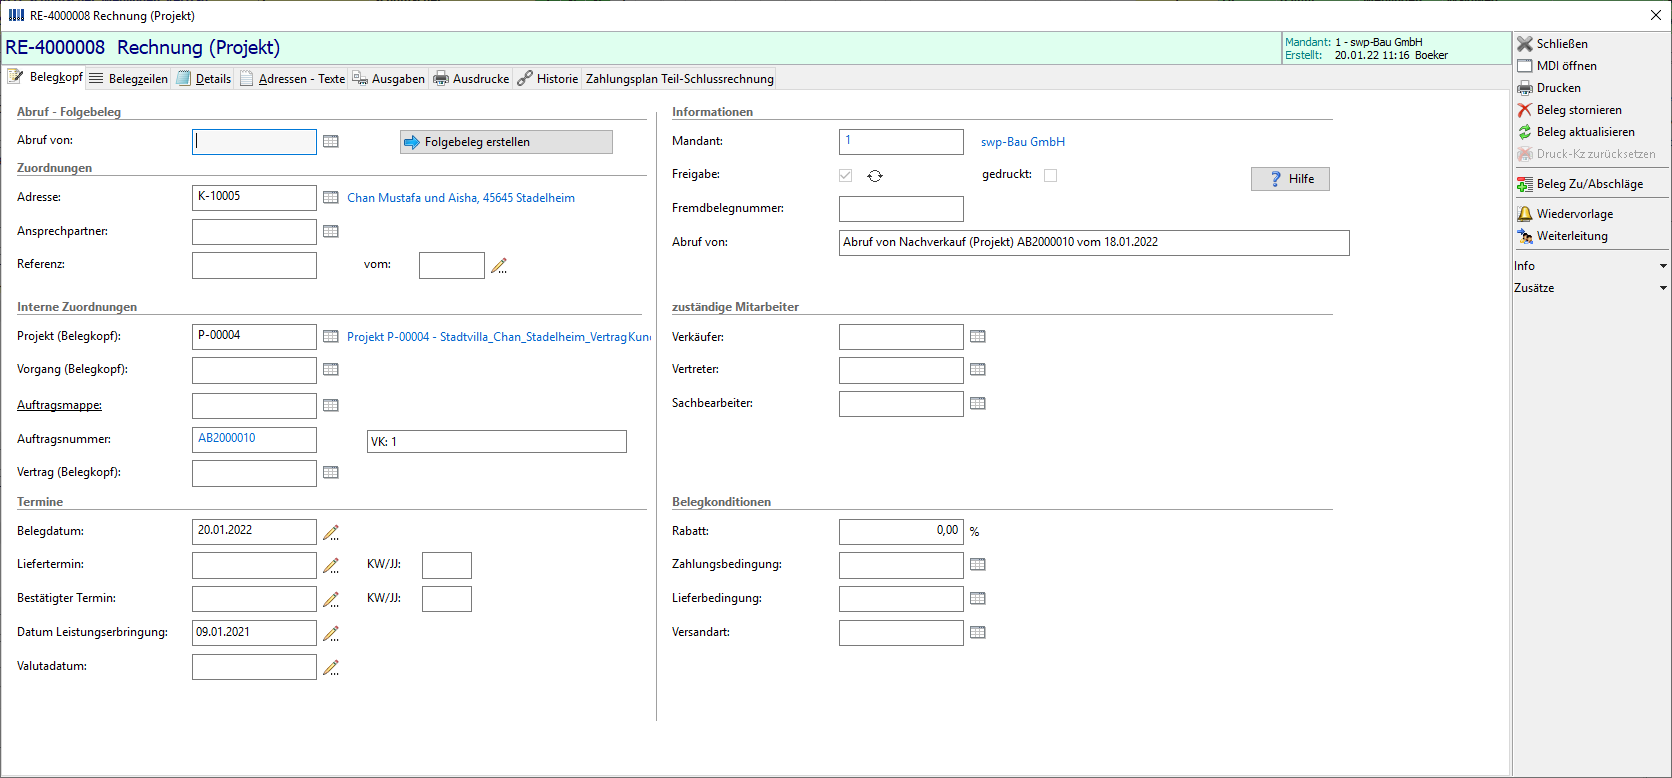
Task: Click the Hilfe button
Action: coord(1290,179)
